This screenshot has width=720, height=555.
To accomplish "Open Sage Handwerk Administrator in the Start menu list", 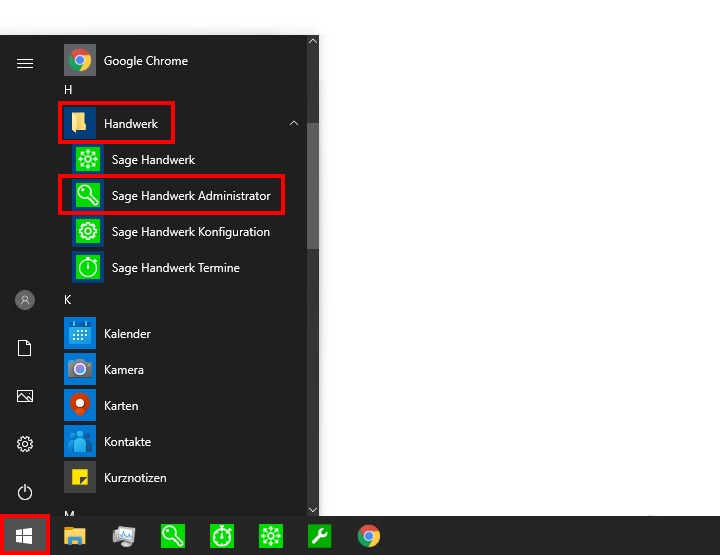I will 190,196.
